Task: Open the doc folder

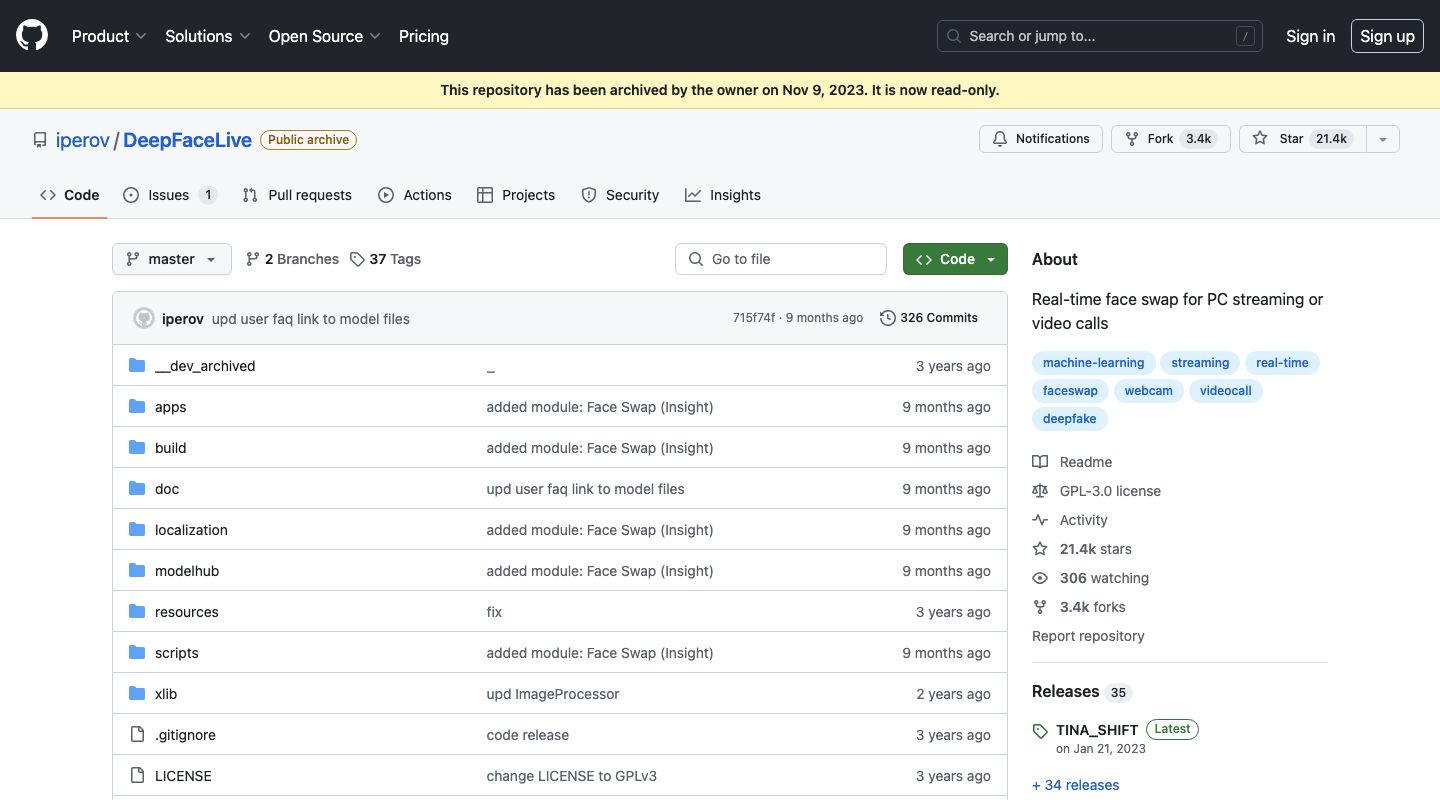Action: pyautogui.click(x=167, y=489)
